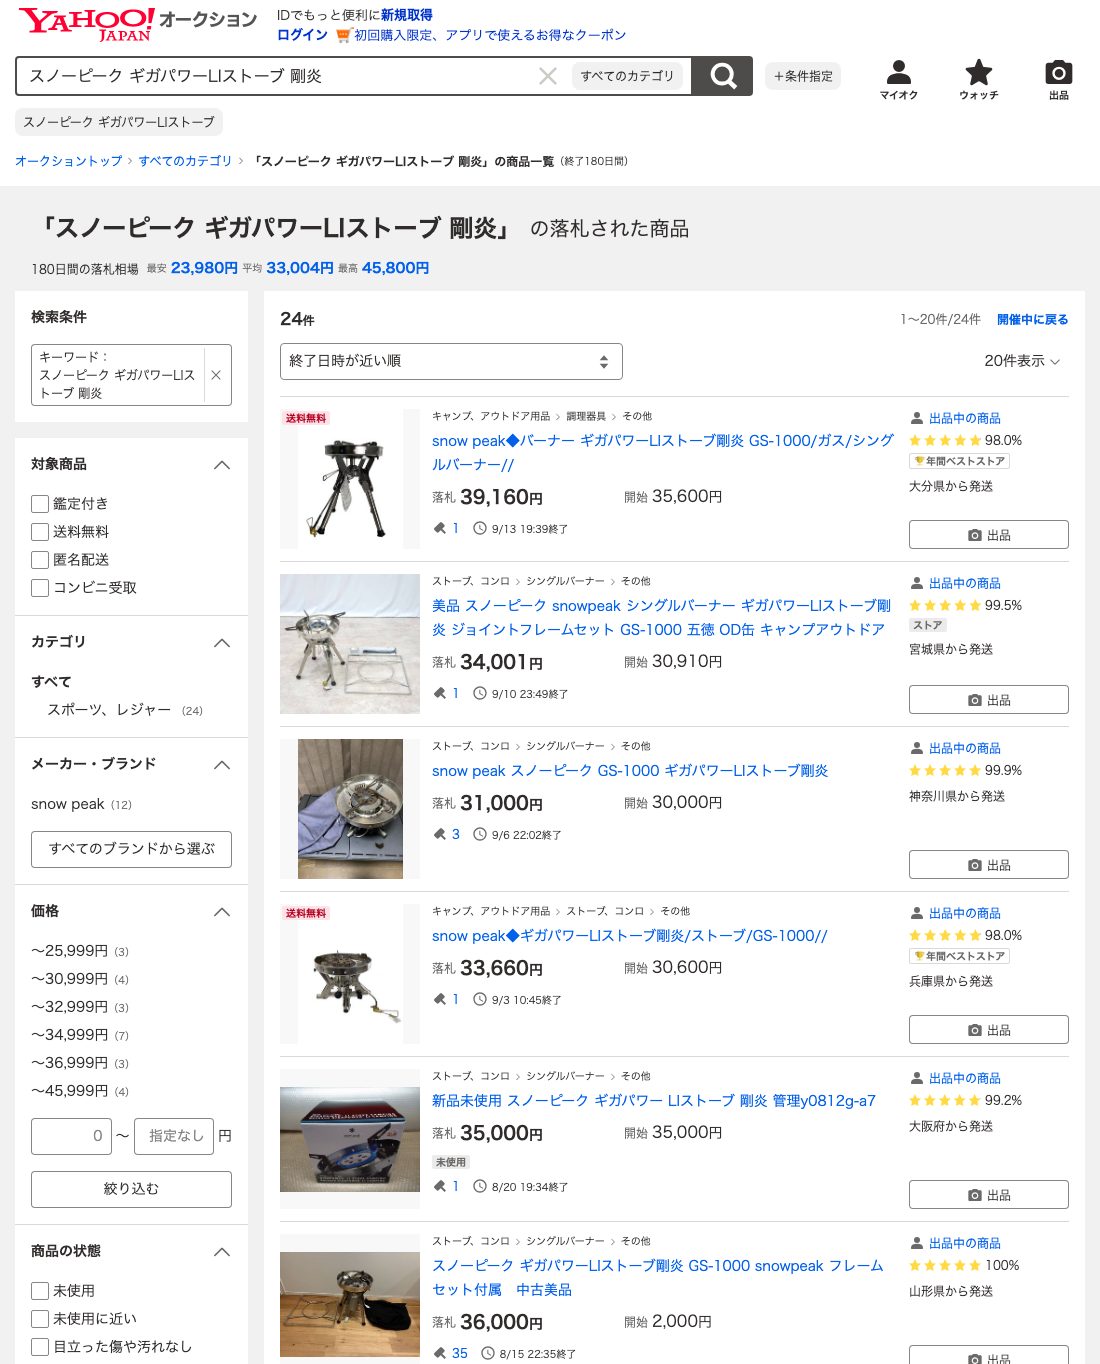Screen dimensions: 1100x1364
Task: Click the 指定なし maximum price field
Action: [174, 1136]
